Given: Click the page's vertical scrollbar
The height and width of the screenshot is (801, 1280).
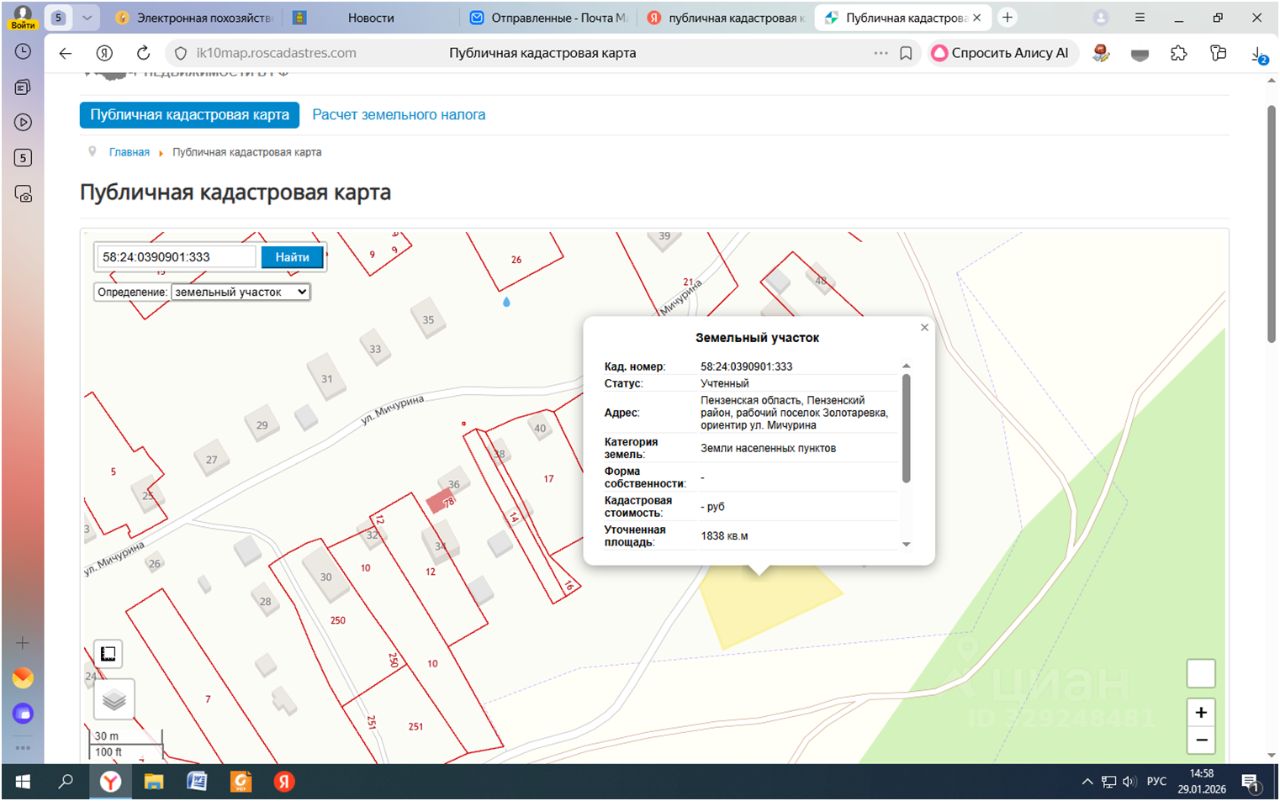Looking at the screenshot, I should click(x=1272, y=224).
